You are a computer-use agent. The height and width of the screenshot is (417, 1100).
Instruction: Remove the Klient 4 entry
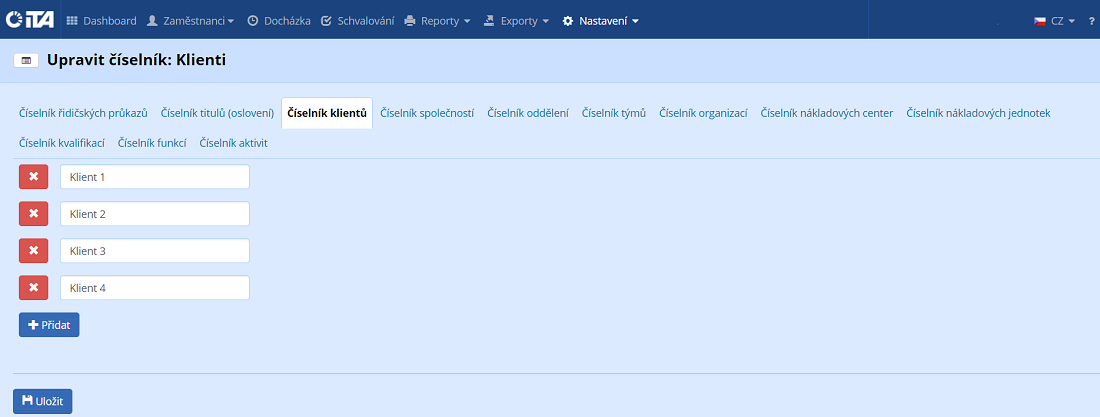(34, 288)
